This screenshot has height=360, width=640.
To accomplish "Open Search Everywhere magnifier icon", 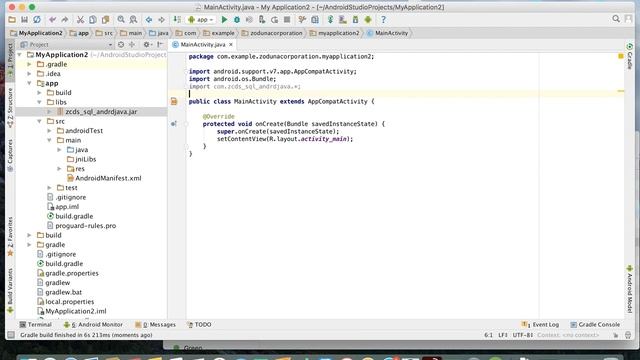I will coord(616,19).
